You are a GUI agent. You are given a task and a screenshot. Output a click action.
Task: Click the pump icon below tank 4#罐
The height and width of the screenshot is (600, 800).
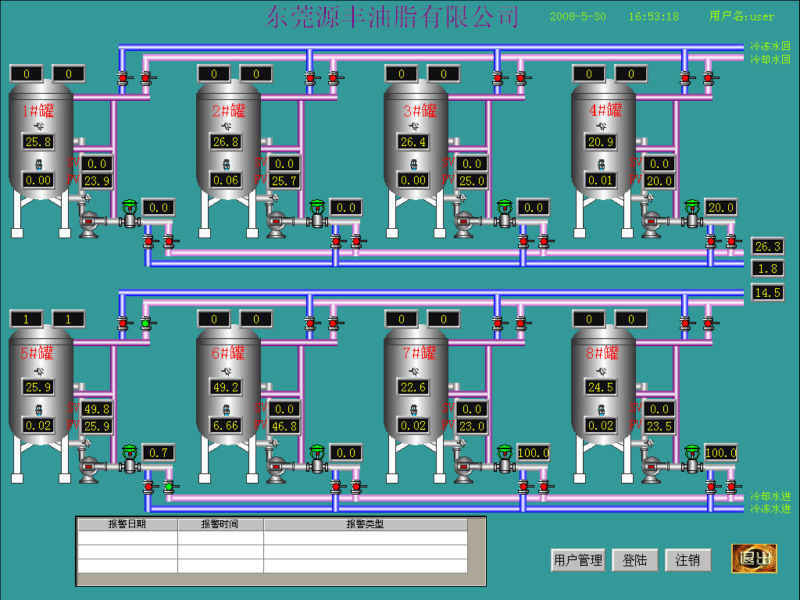click(x=651, y=222)
